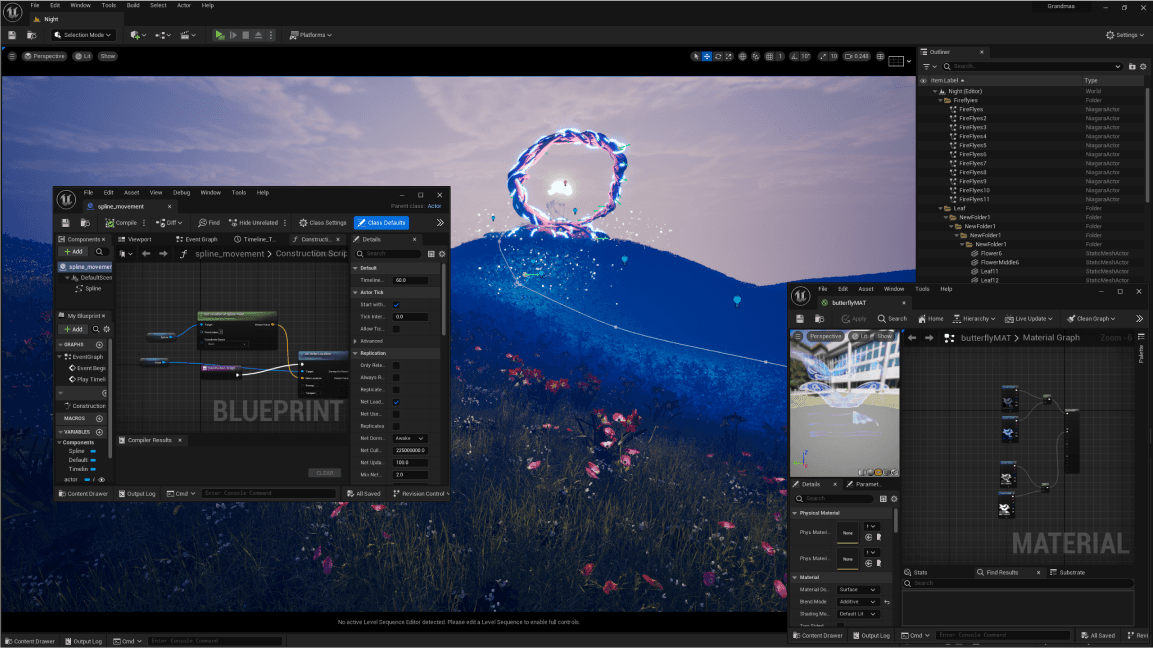Open the main viewport hamburger options menu
Viewport: 1153px width, 648px height.
12,56
